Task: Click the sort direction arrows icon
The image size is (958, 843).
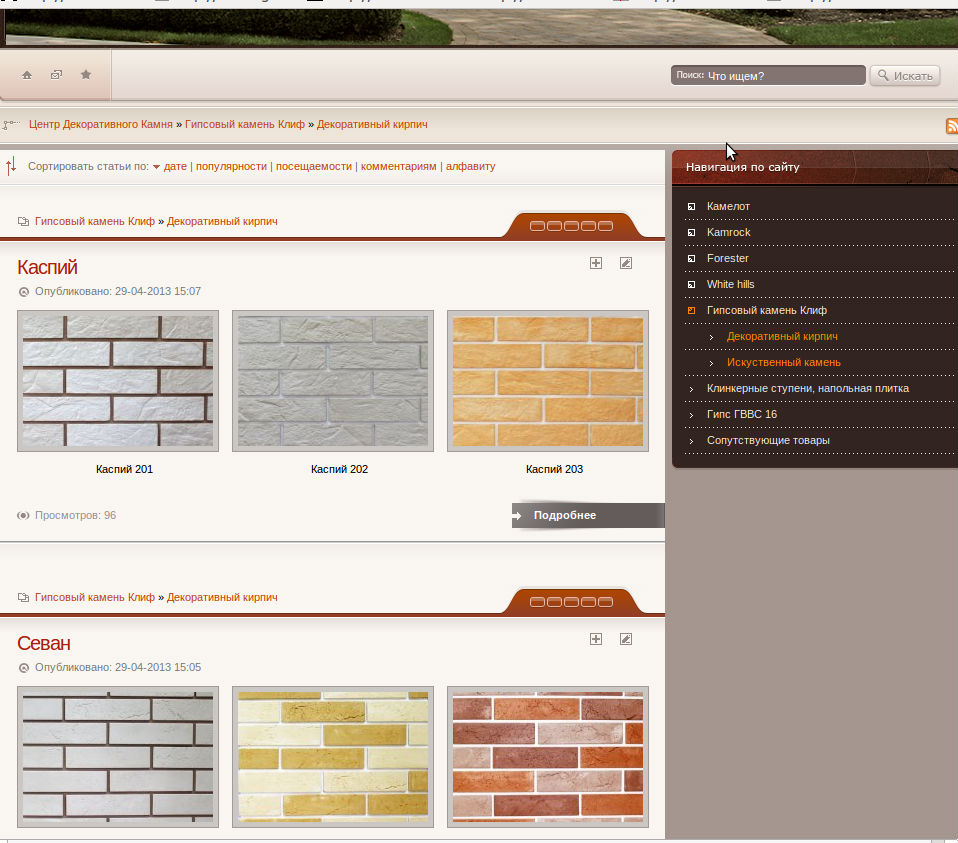Action: 11,166
